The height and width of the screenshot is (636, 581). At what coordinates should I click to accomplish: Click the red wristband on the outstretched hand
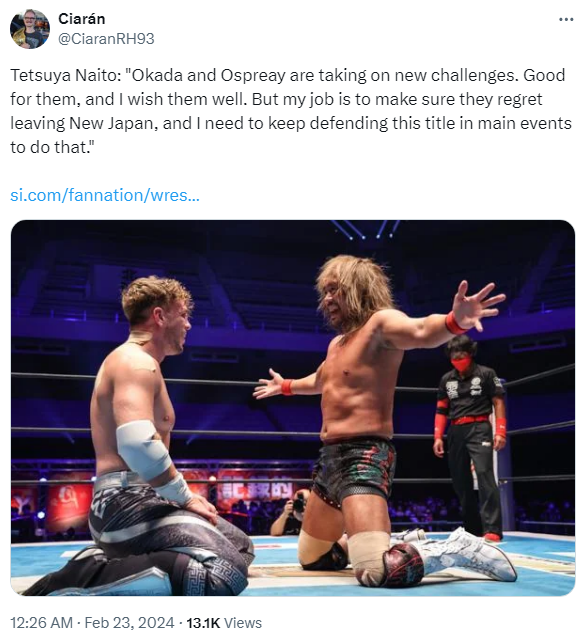[x=454, y=323]
